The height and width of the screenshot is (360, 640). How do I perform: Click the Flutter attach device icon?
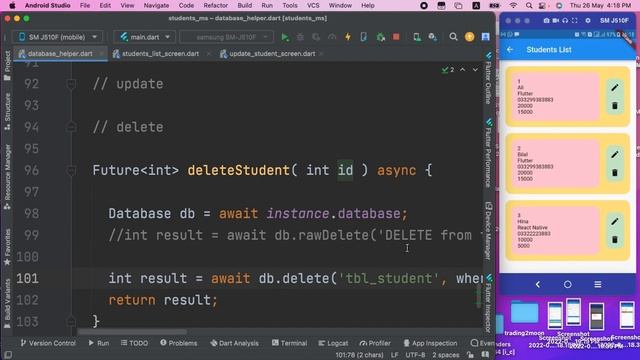click(364, 37)
